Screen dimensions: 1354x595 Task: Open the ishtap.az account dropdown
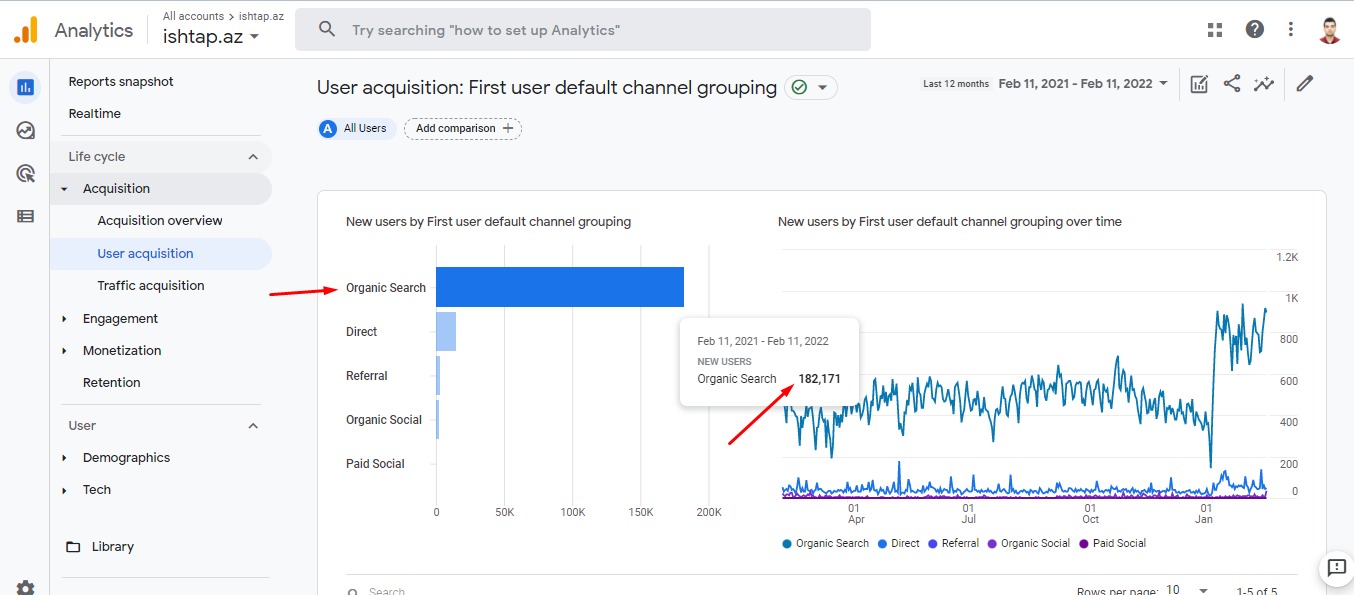pyautogui.click(x=212, y=37)
